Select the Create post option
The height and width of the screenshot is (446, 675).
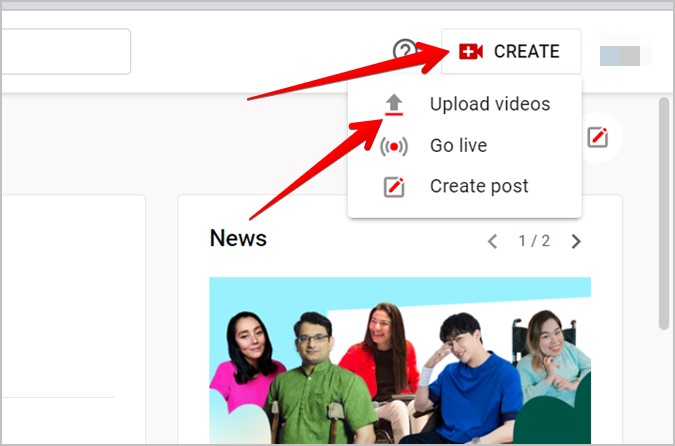click(464, 186)
